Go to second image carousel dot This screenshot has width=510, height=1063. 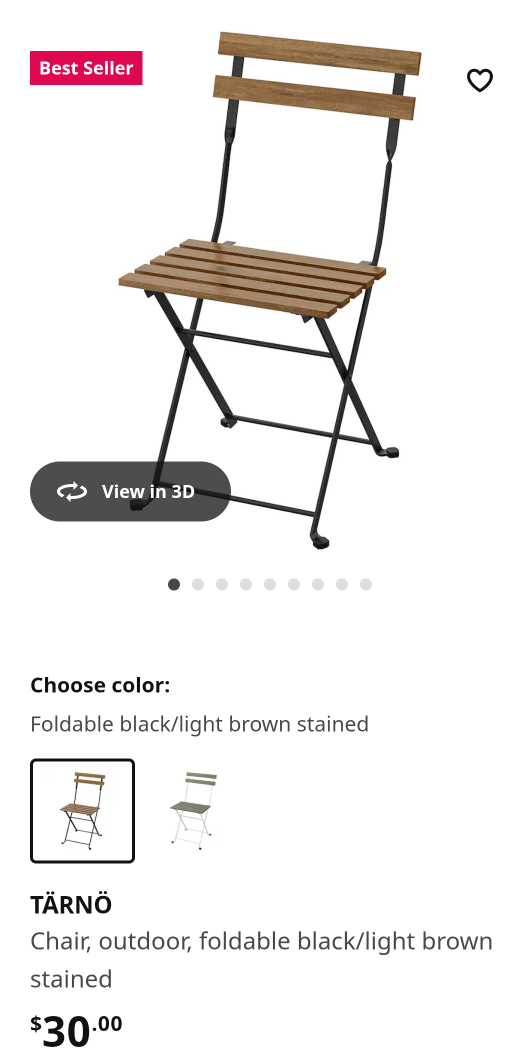(198, 584)
